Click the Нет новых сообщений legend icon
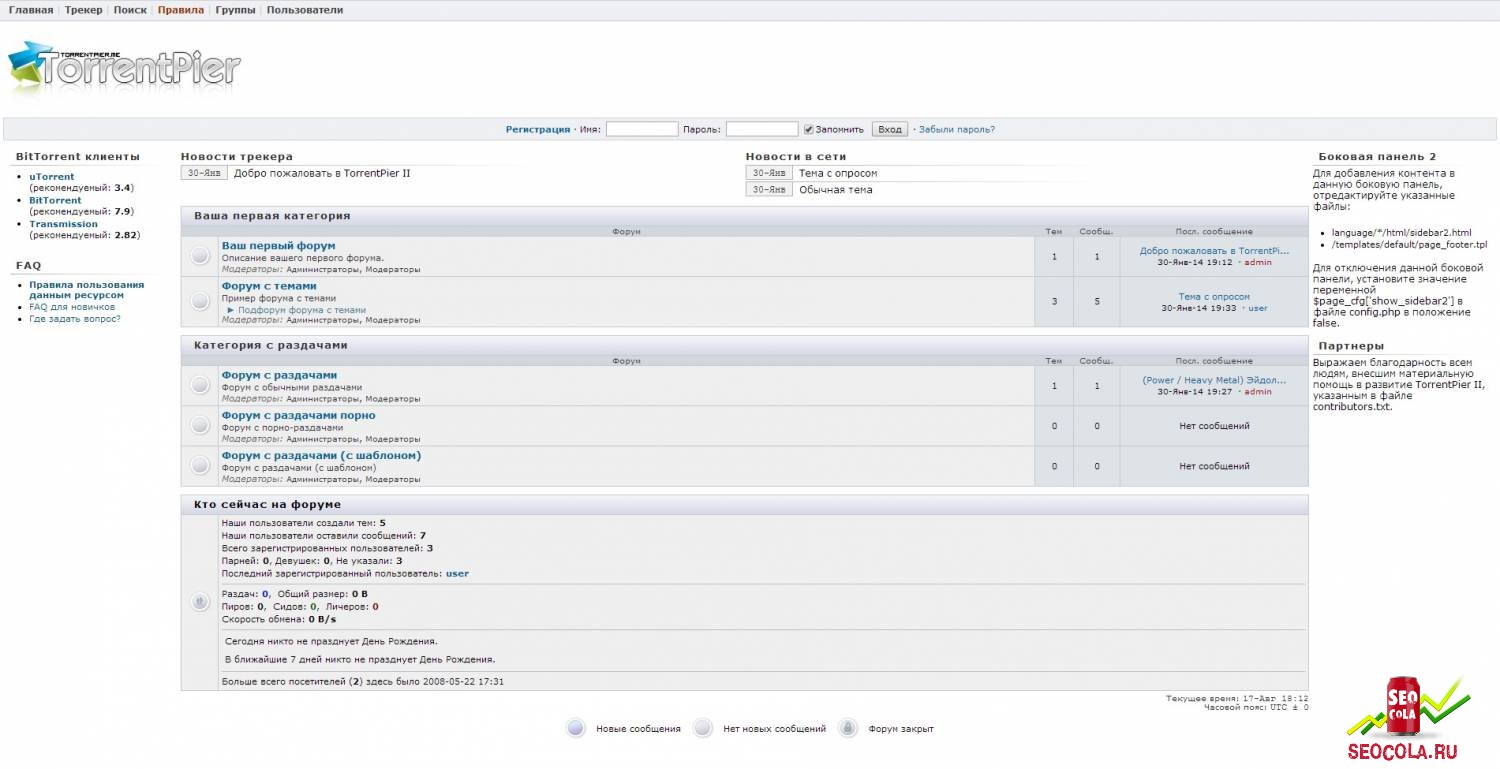The image size is (1500, 769). (703, 728)
